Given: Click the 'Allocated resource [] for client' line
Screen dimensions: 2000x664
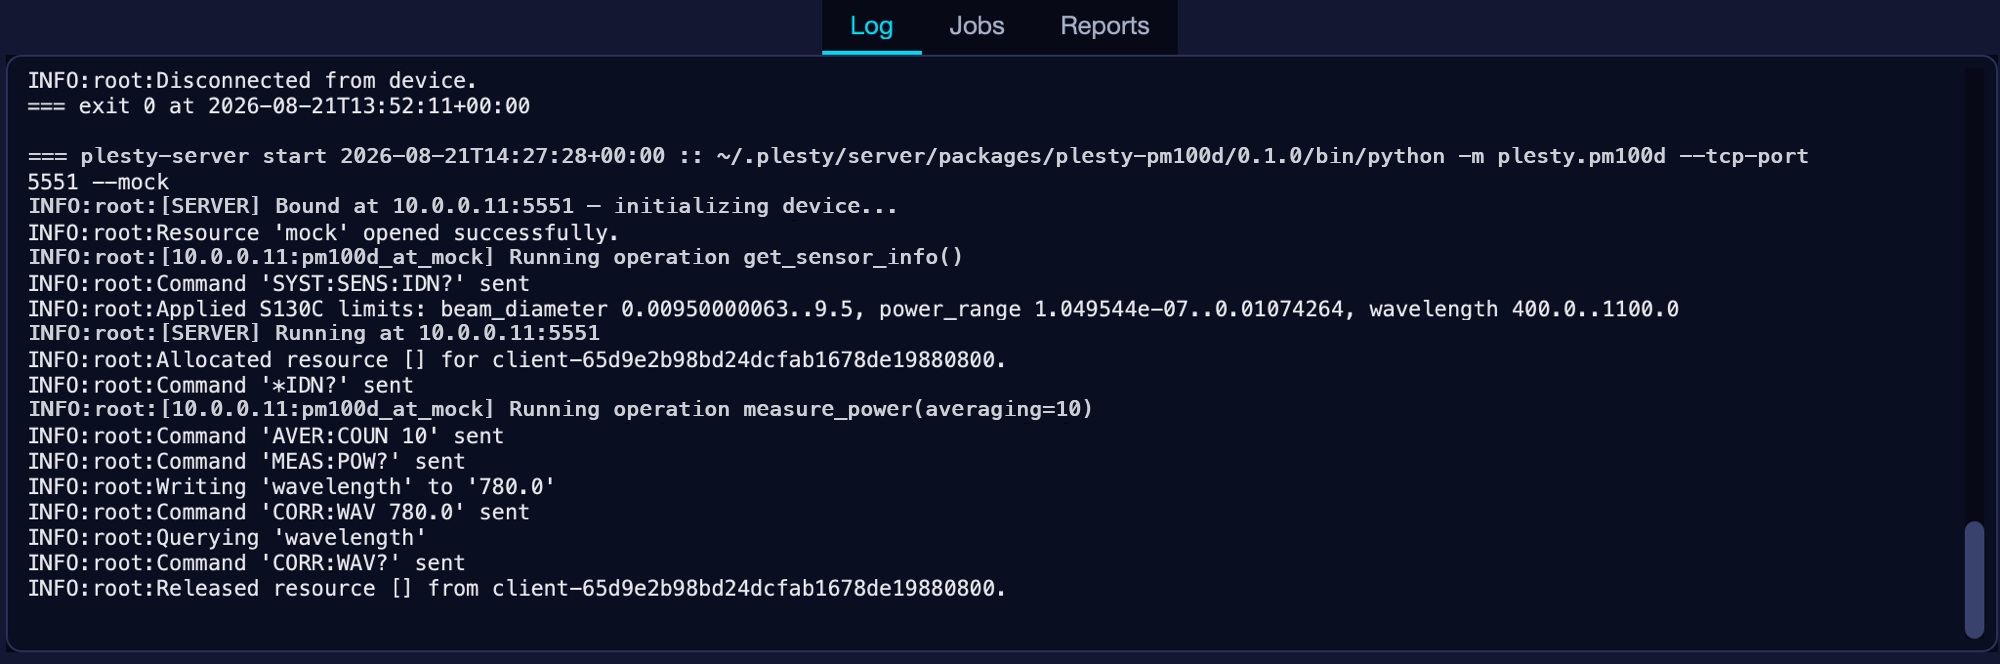Looking at the screenshot, I should click(x=516, y=360).
